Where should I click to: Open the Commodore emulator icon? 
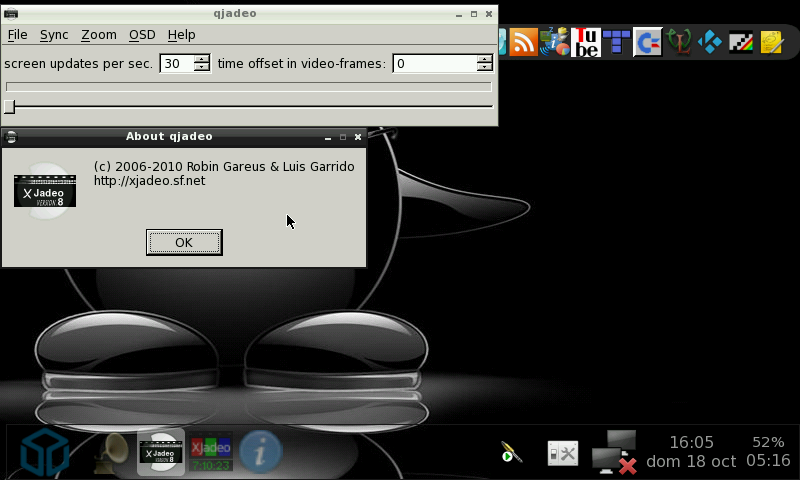pos(648,41)
